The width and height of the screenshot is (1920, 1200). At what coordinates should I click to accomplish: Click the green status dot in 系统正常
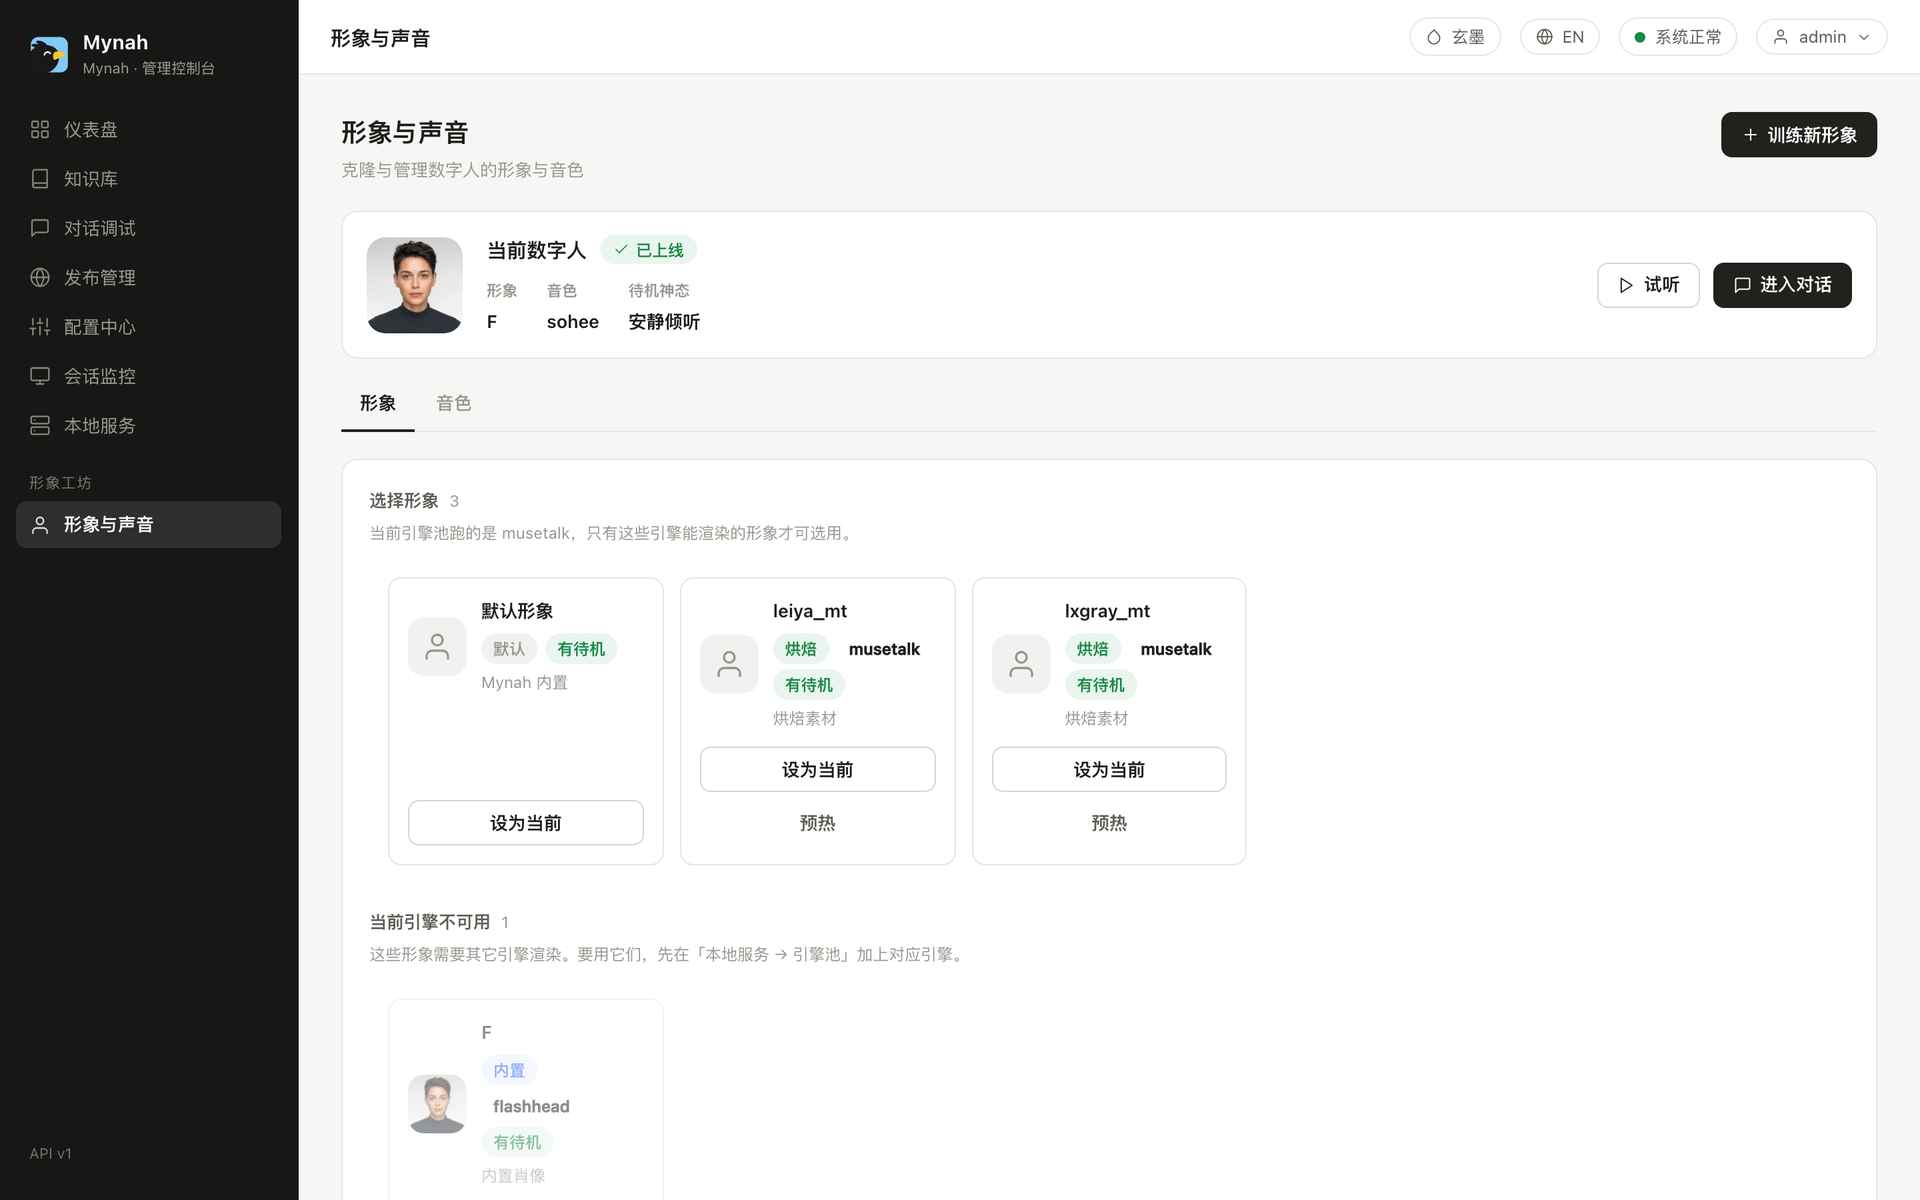pyautogui.click(x=1640, y=37)
